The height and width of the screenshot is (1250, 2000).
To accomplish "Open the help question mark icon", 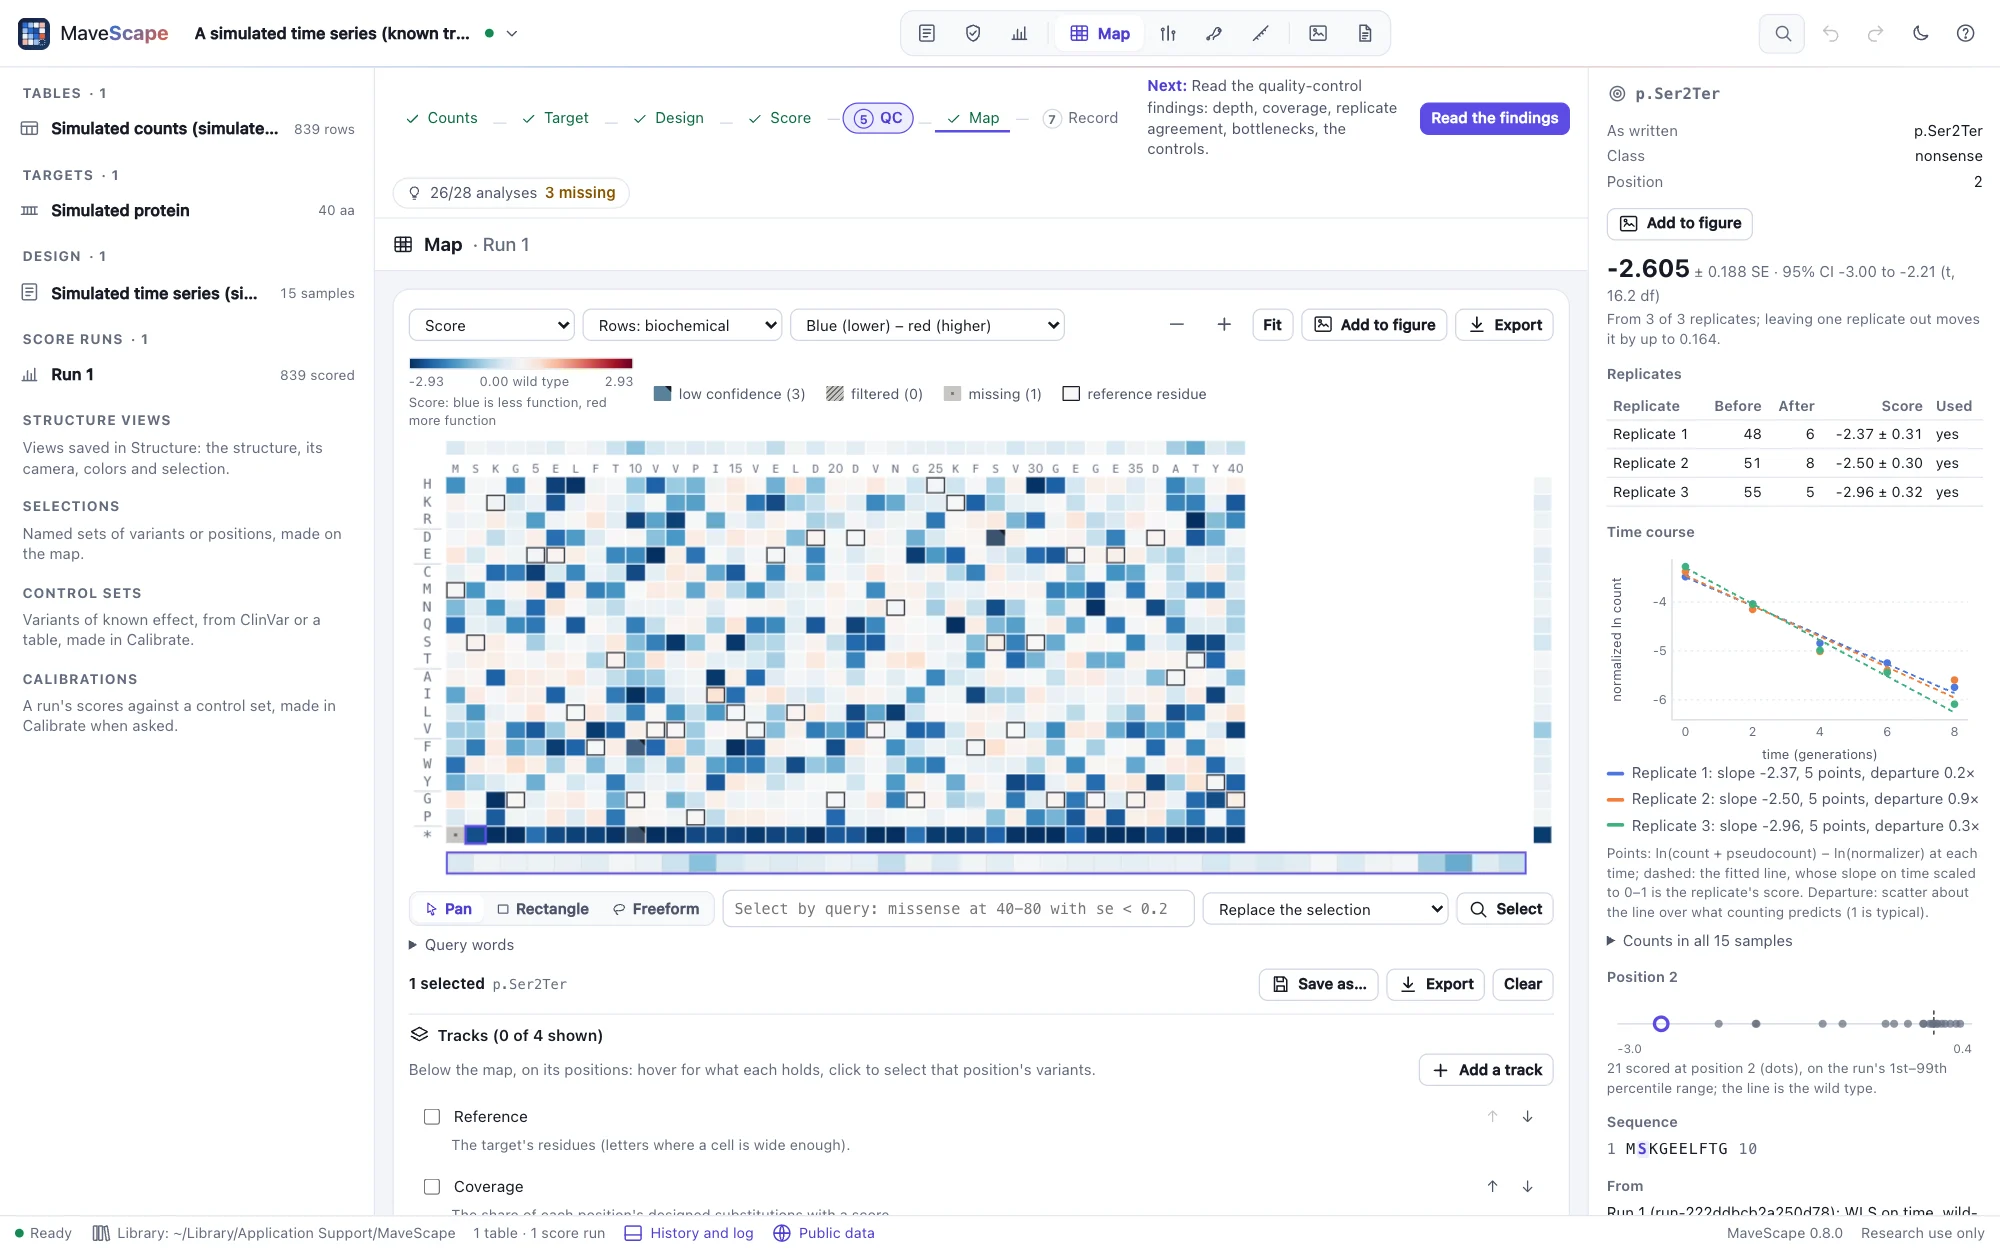I will point(1965,33).
